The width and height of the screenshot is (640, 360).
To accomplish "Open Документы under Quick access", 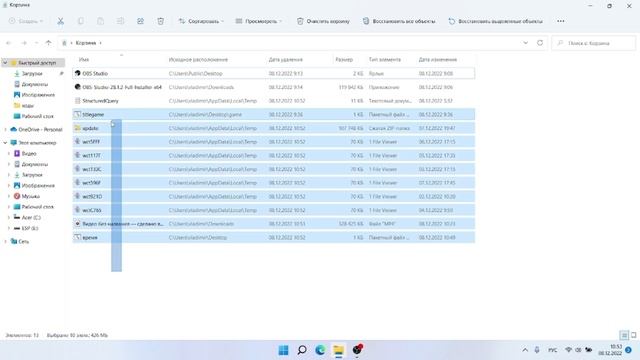I will pos(34,84).
